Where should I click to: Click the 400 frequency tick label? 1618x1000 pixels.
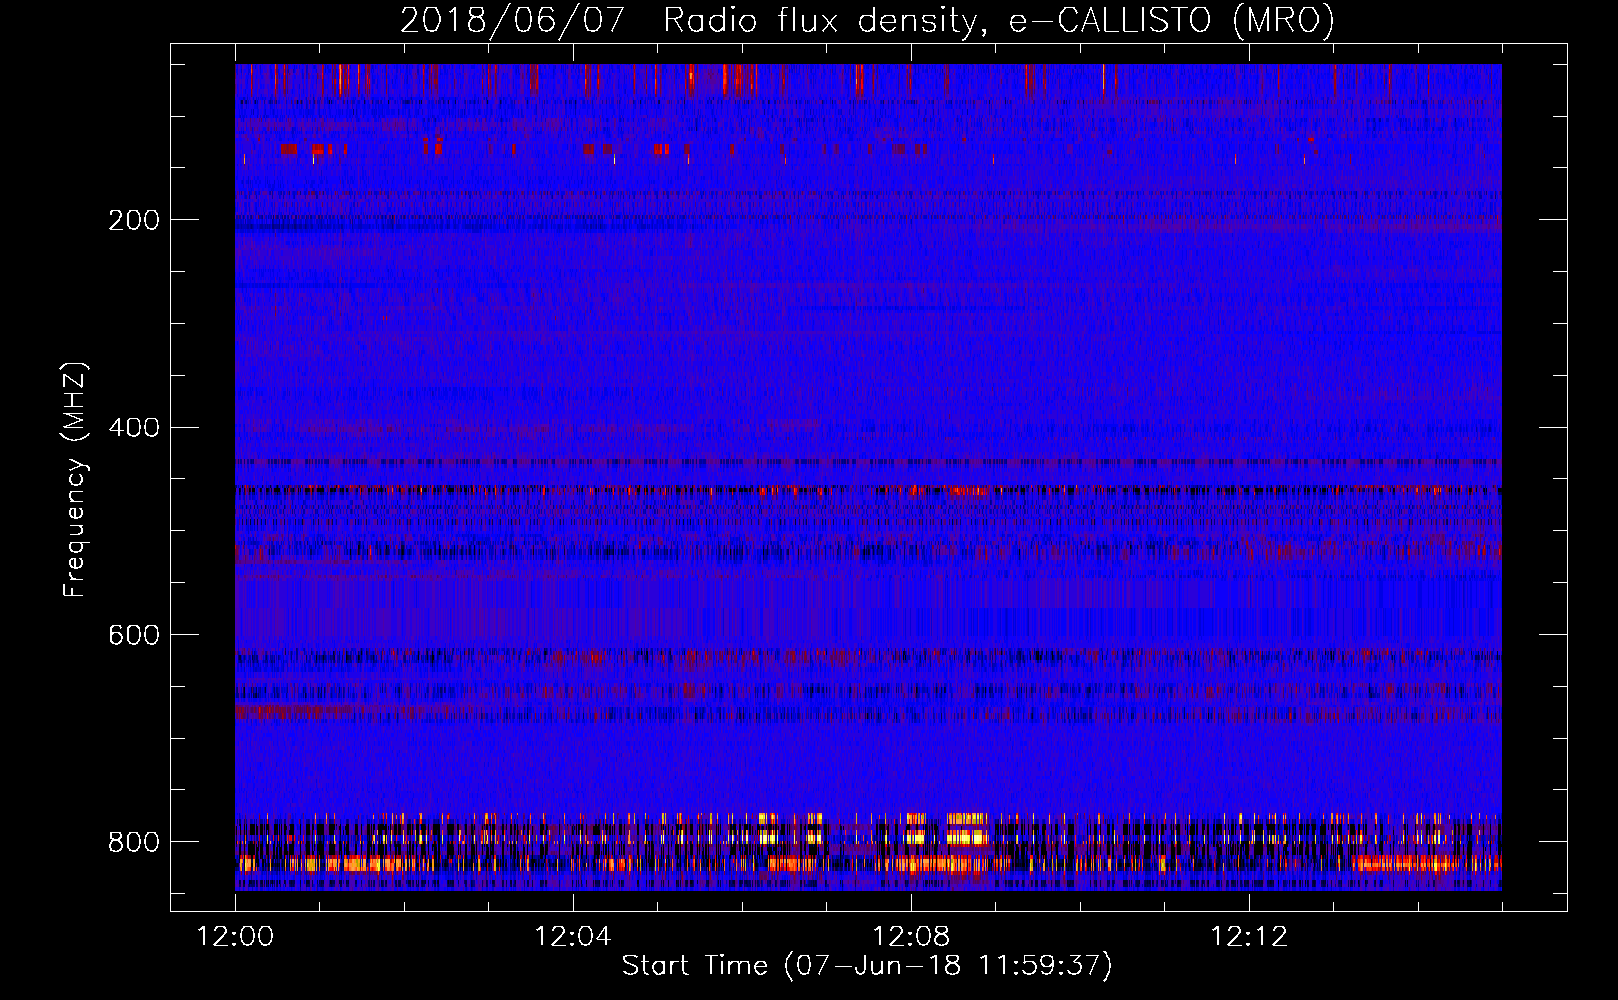134,428
